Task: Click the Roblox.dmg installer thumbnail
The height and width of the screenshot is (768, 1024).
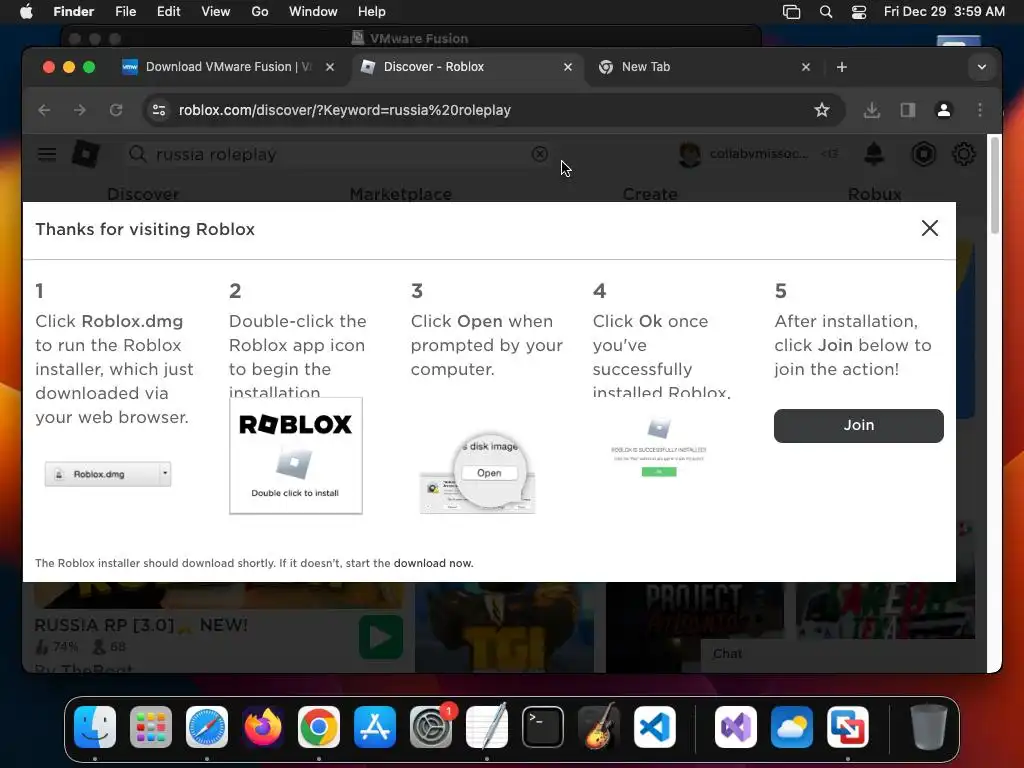Action: pyautogui.click(x=108, y=473)
